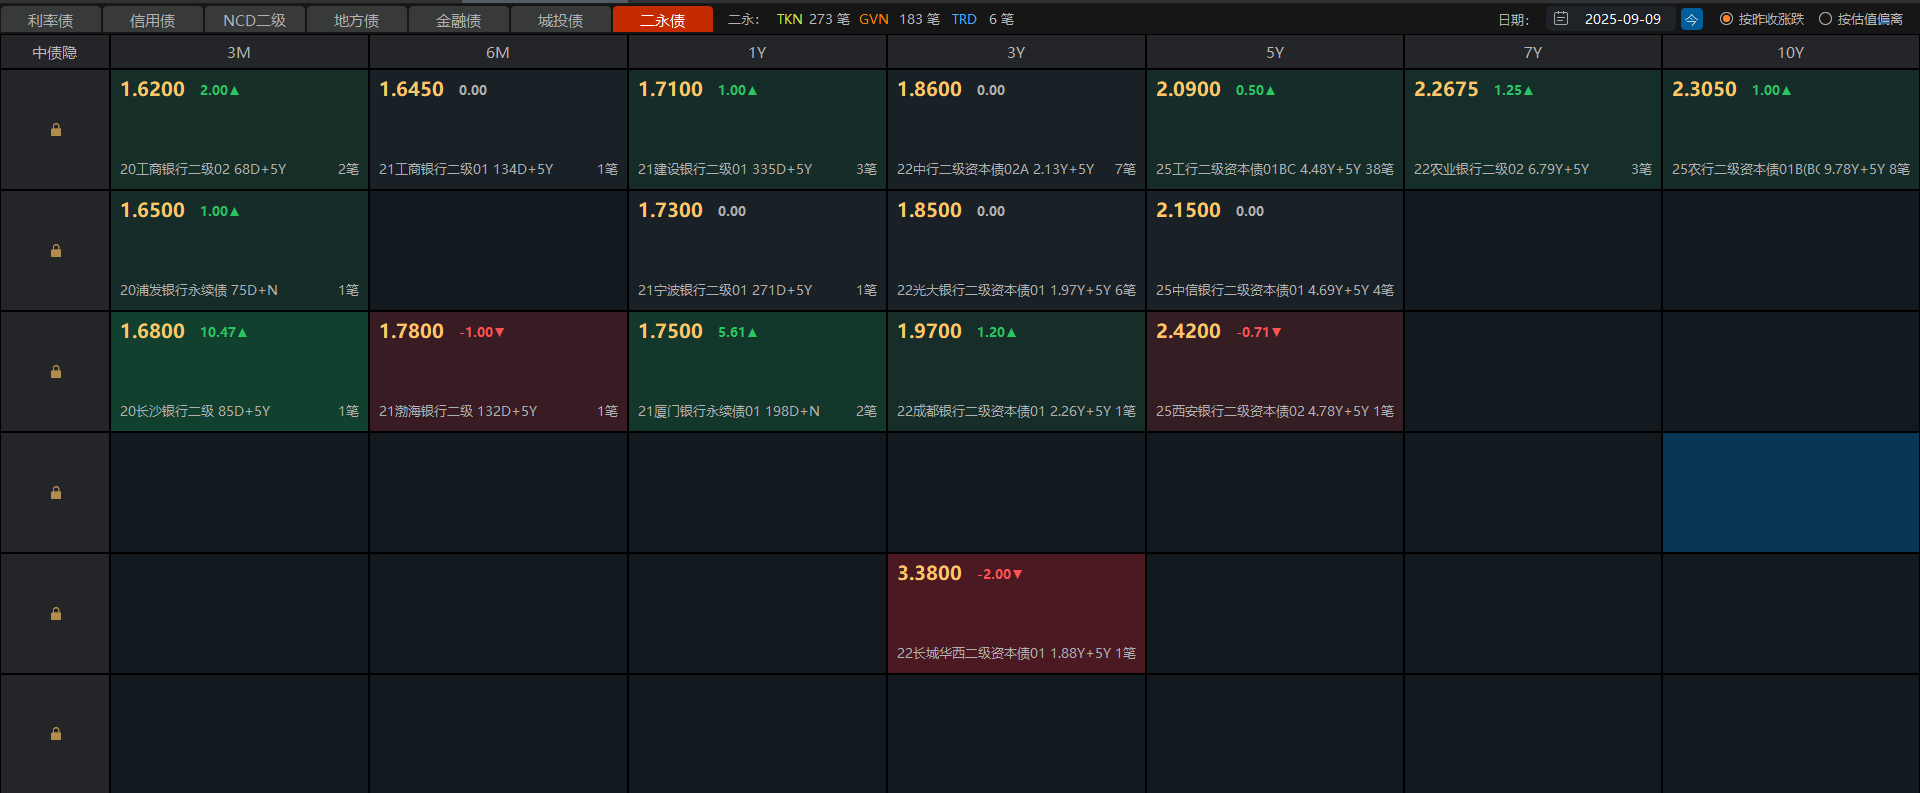This screenshot has height=793, width=1920.
Task: Open 20工商银行二级02 68D+5Y cell
Action: click(239, 130)
